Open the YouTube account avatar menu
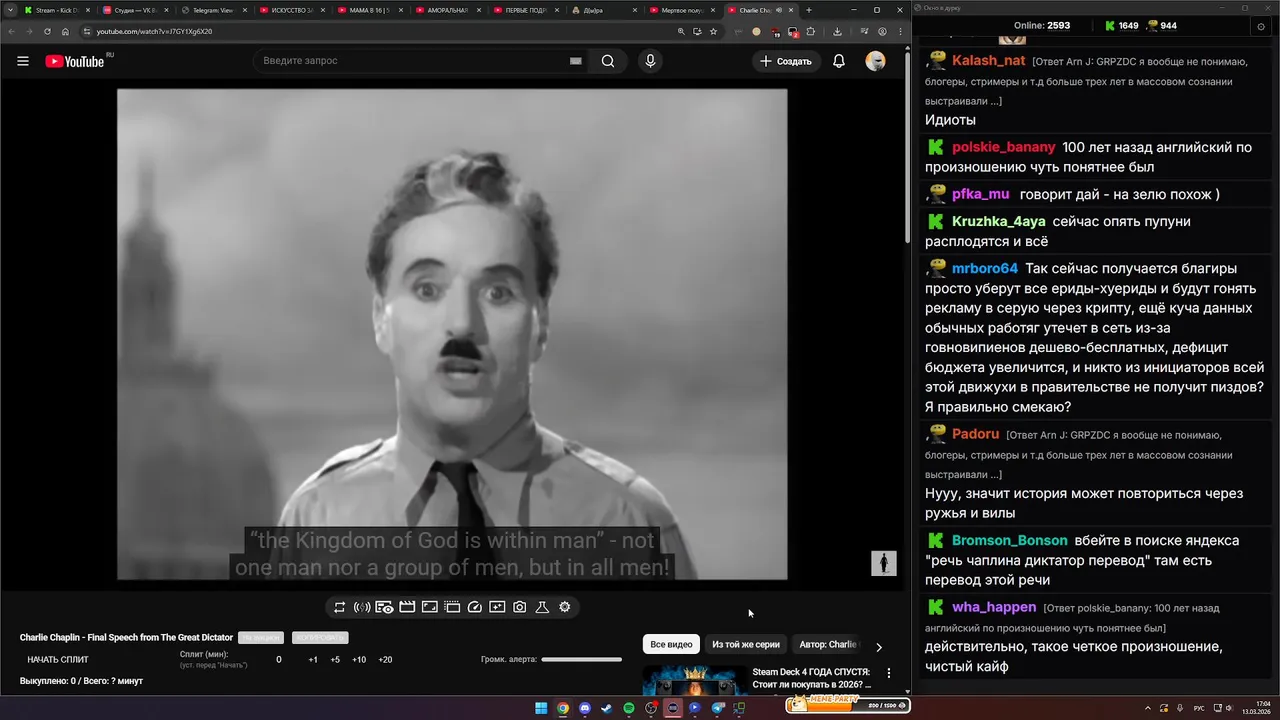The width and height of the screenshot is (1280, 720). [x=875, y=61]
